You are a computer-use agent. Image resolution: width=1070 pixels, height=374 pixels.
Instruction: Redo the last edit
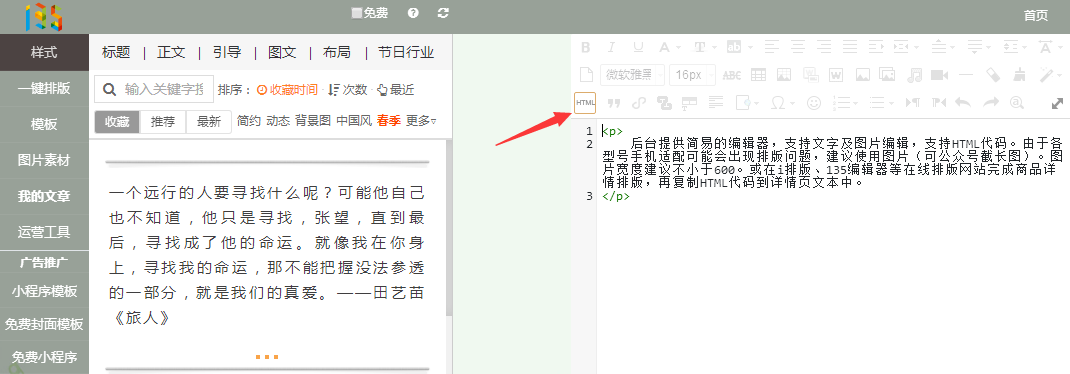(990, 102)
